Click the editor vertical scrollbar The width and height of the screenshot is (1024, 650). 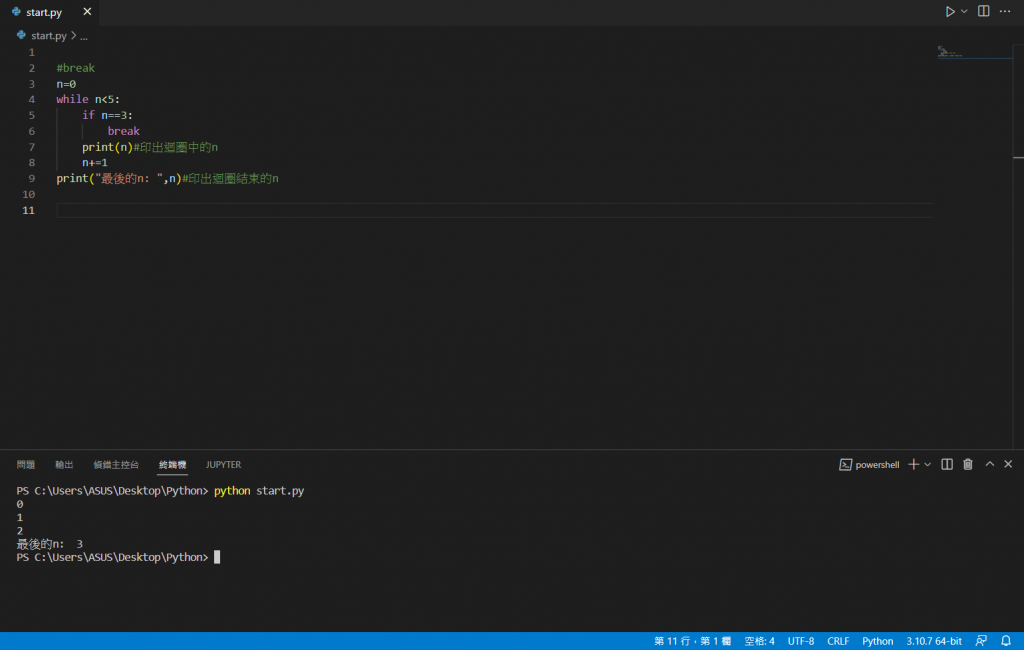(1018, 248)
